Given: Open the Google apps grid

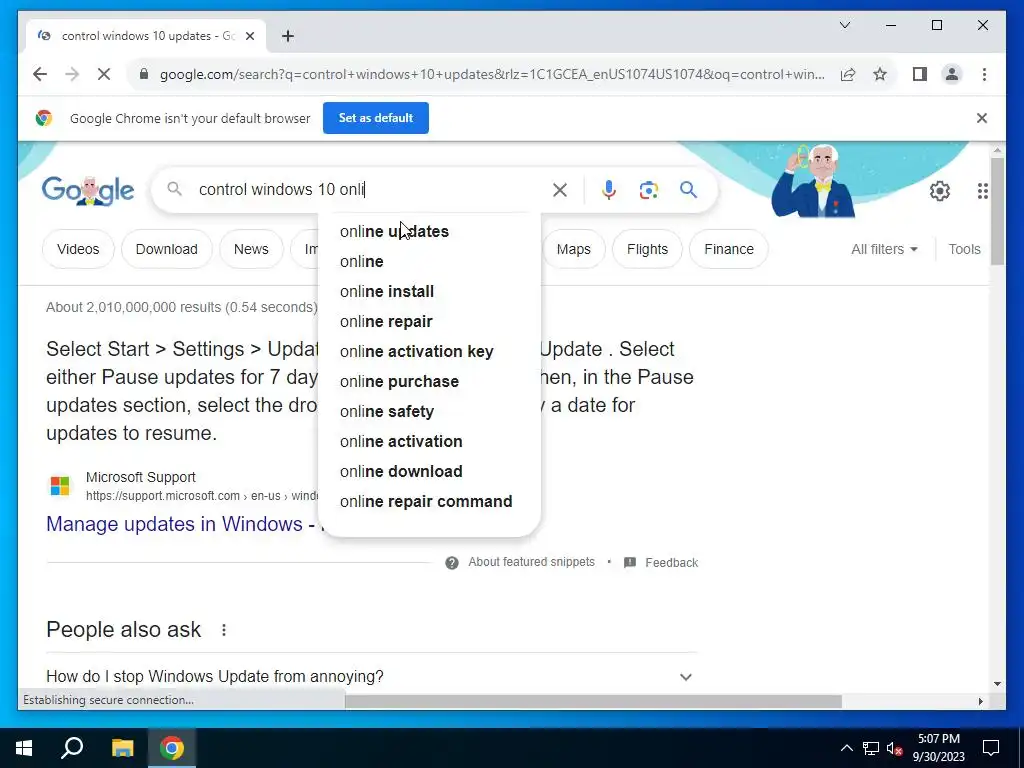Looking at the screenshot, I should pos(982,191).
